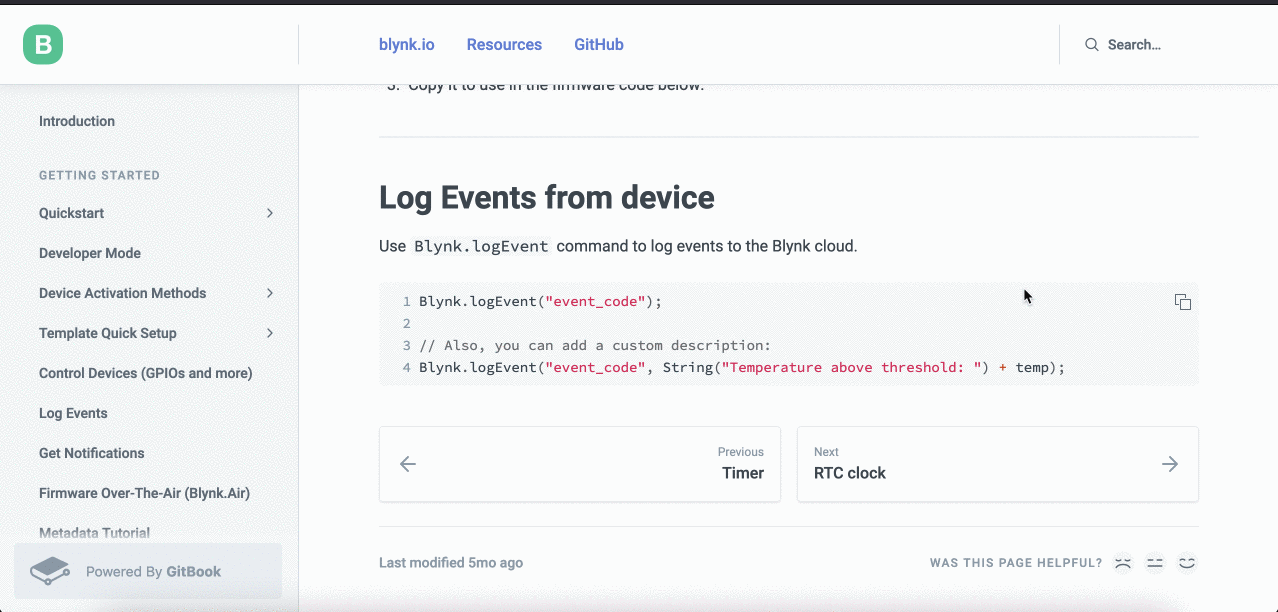Expand Template Quick Setup chevron

click(x=270, y=333)
